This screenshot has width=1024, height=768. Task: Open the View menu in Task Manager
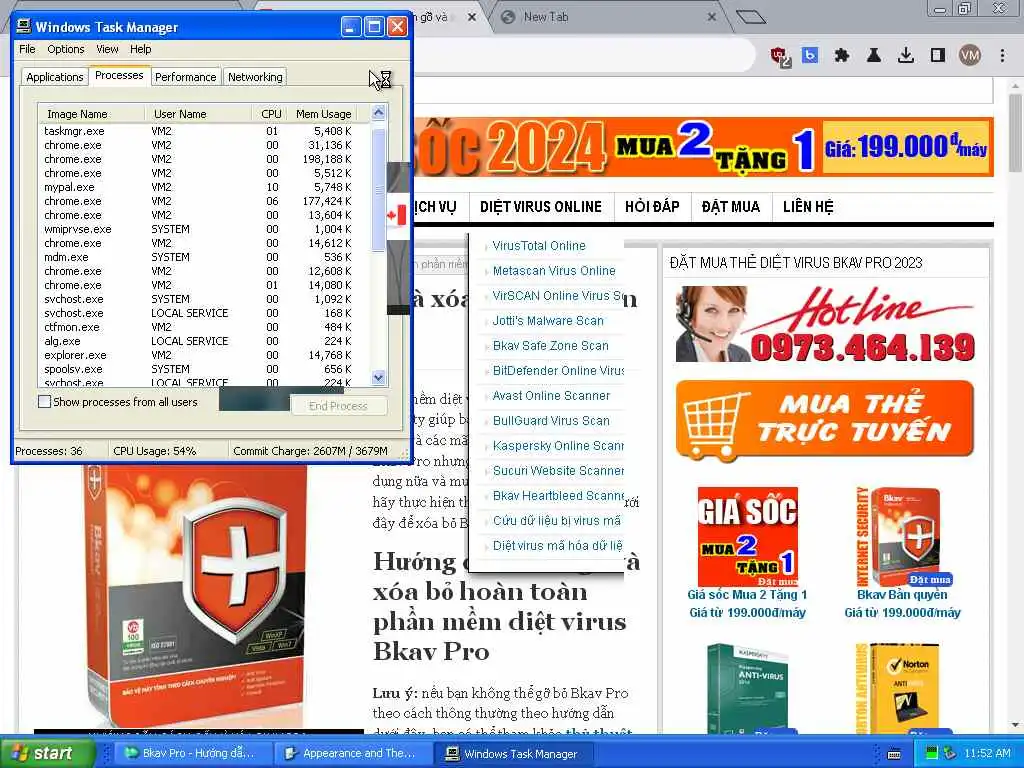107,49
